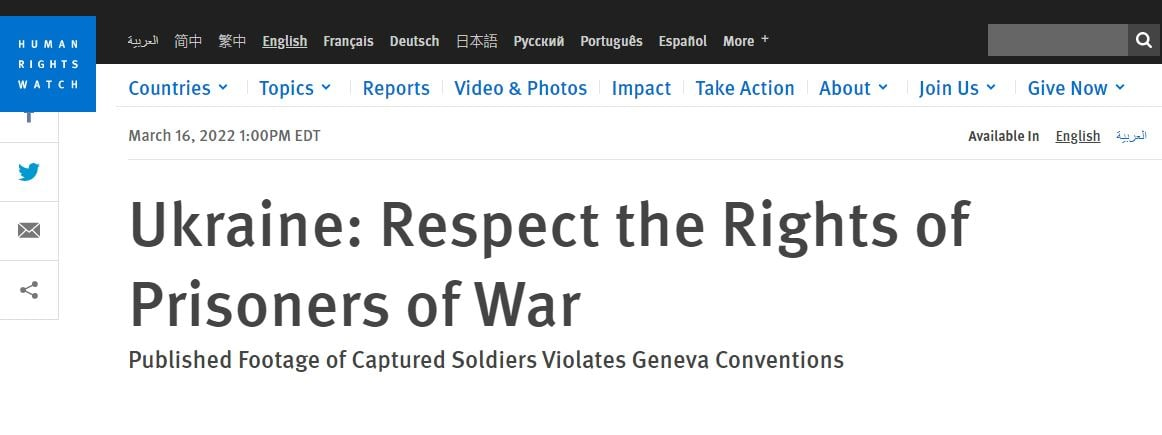
Task: Click into the search input field
Action: pyautogui.click(x=1057, y=40)
